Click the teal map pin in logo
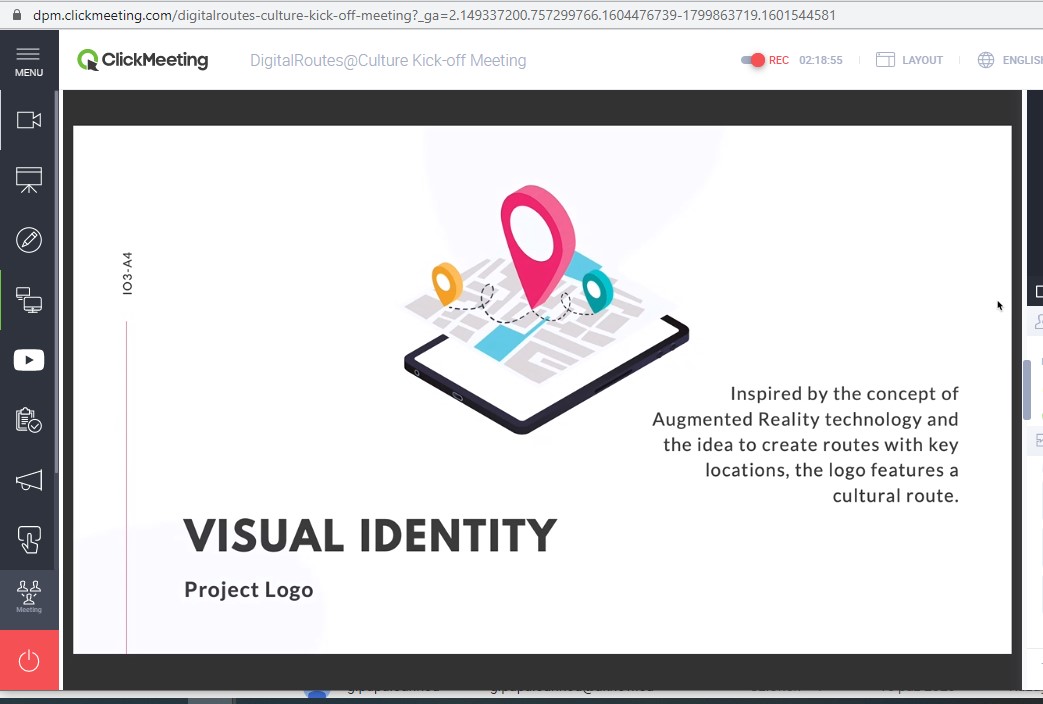Viewport: 1043px width, 704px height. click(x=597, y=291)
